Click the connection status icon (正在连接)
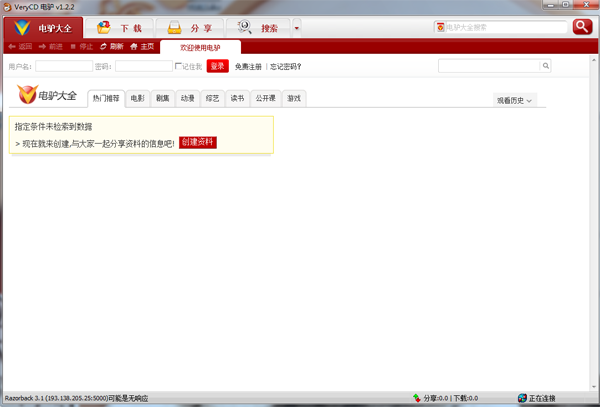The height and width of the screenshot is (407, 600). 522,398
